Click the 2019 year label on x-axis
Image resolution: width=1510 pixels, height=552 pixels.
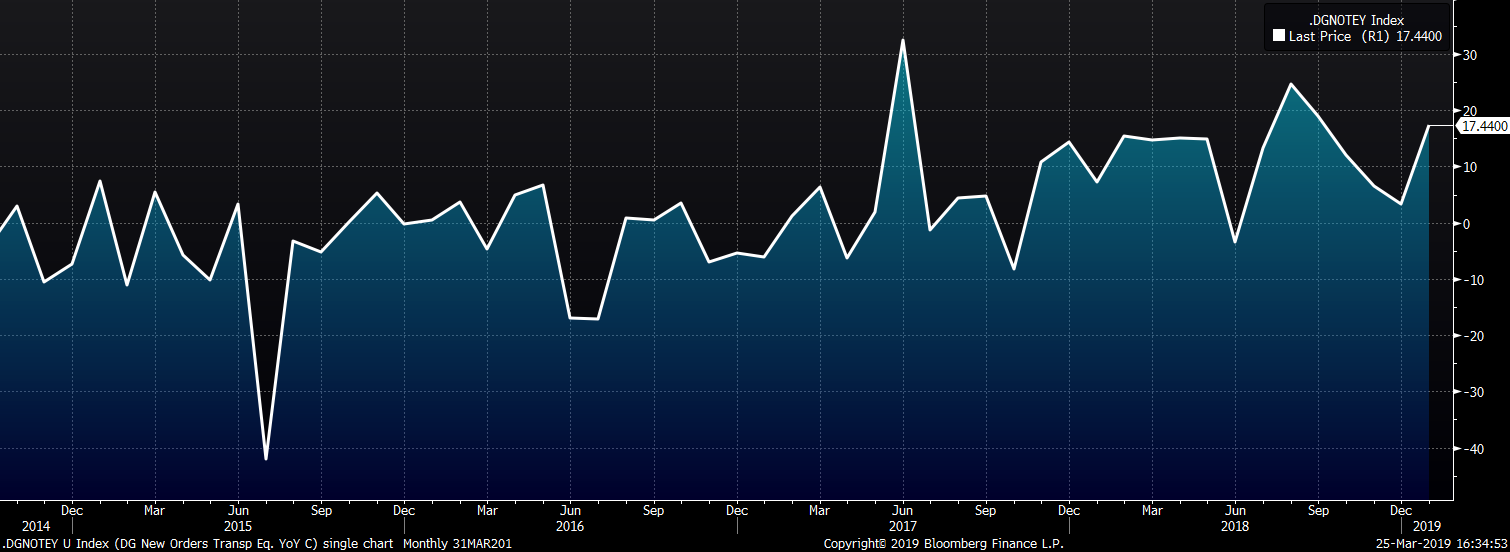(x=1428, y=526)
